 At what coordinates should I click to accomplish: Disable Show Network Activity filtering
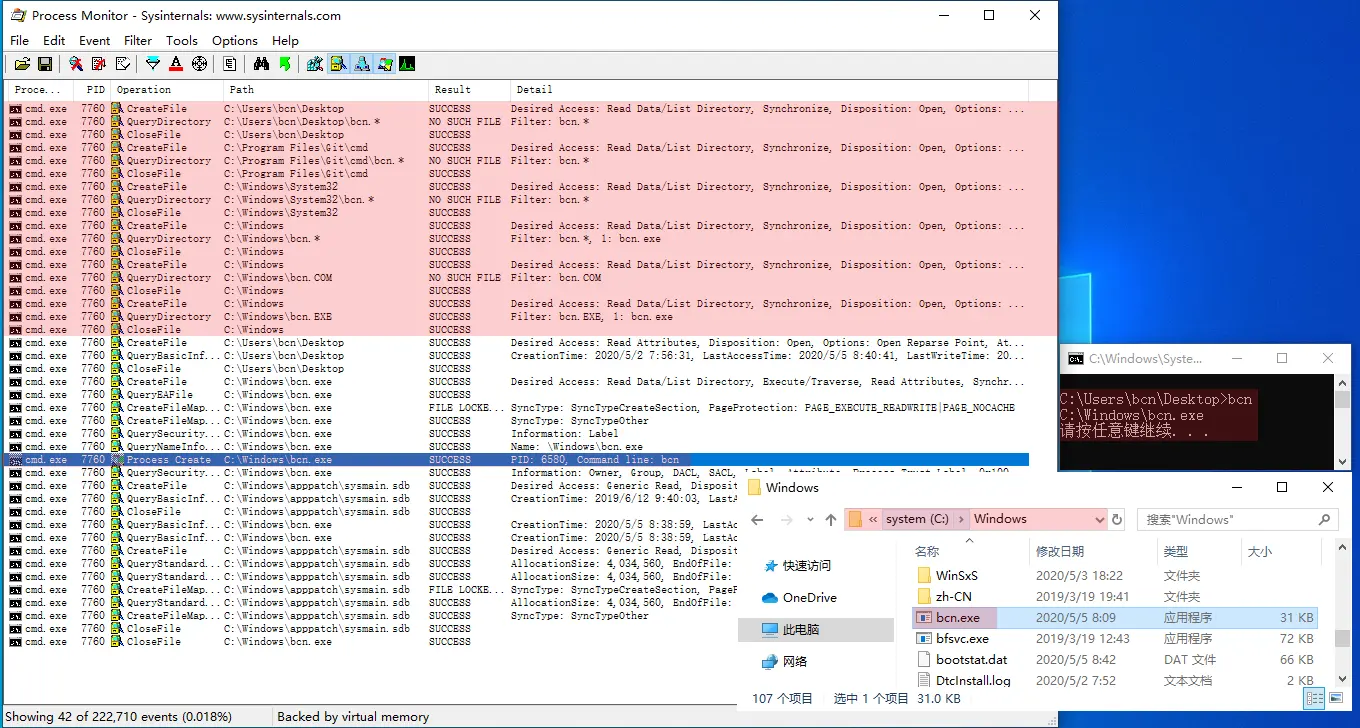tap(362, 63)
